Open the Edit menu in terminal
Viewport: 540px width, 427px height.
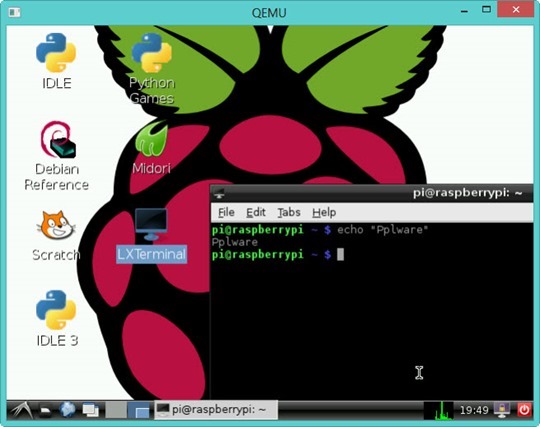(x=256, y=212)
